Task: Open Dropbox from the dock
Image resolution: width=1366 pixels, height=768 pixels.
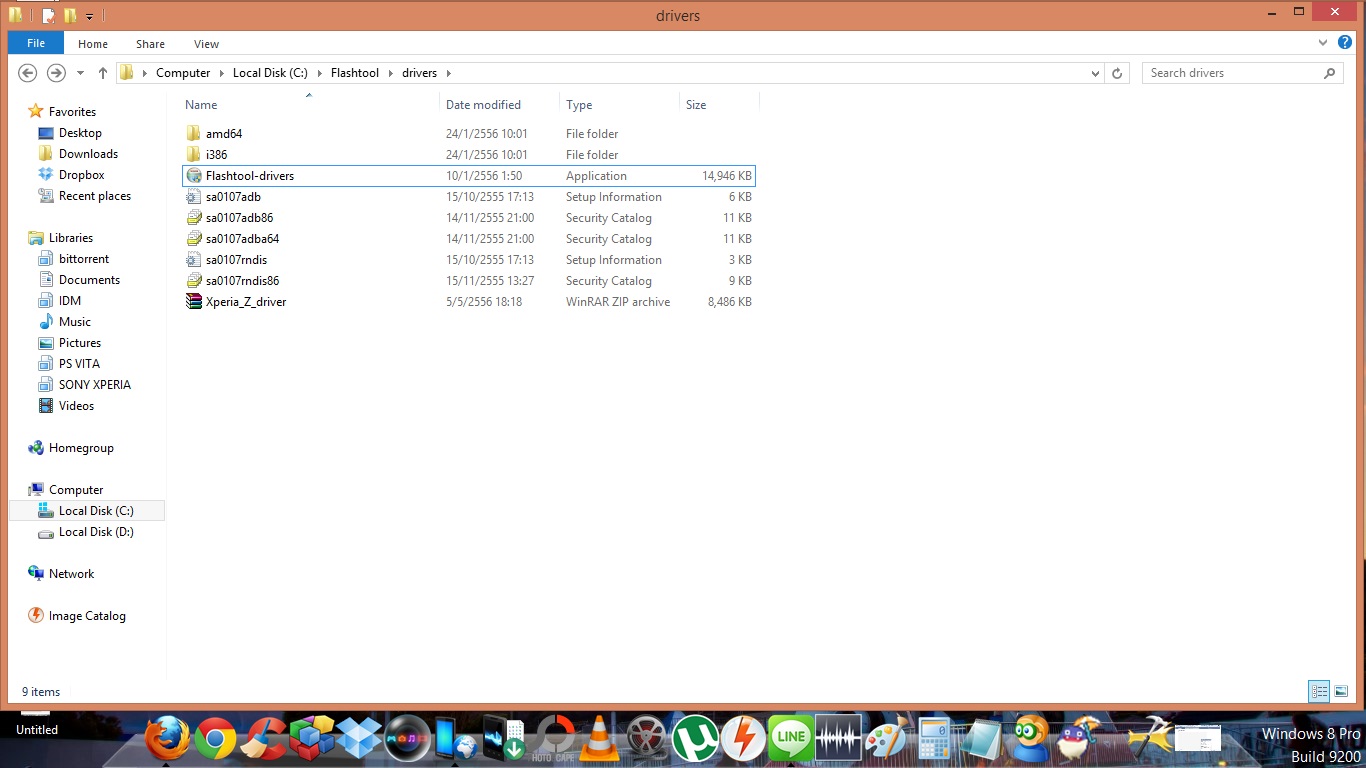Action: tap(360, 739)
